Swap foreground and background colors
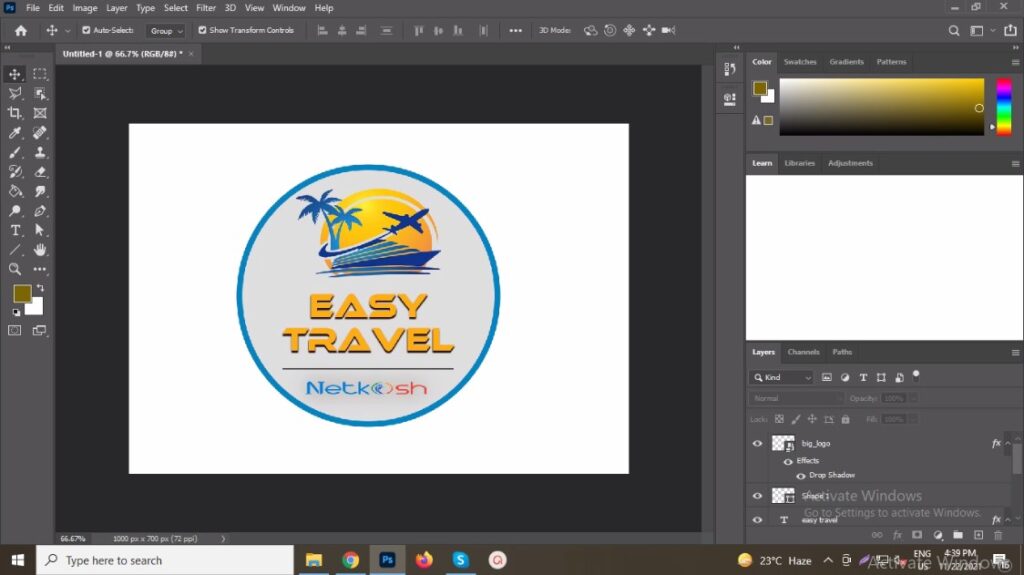 [x=40, y=288]
